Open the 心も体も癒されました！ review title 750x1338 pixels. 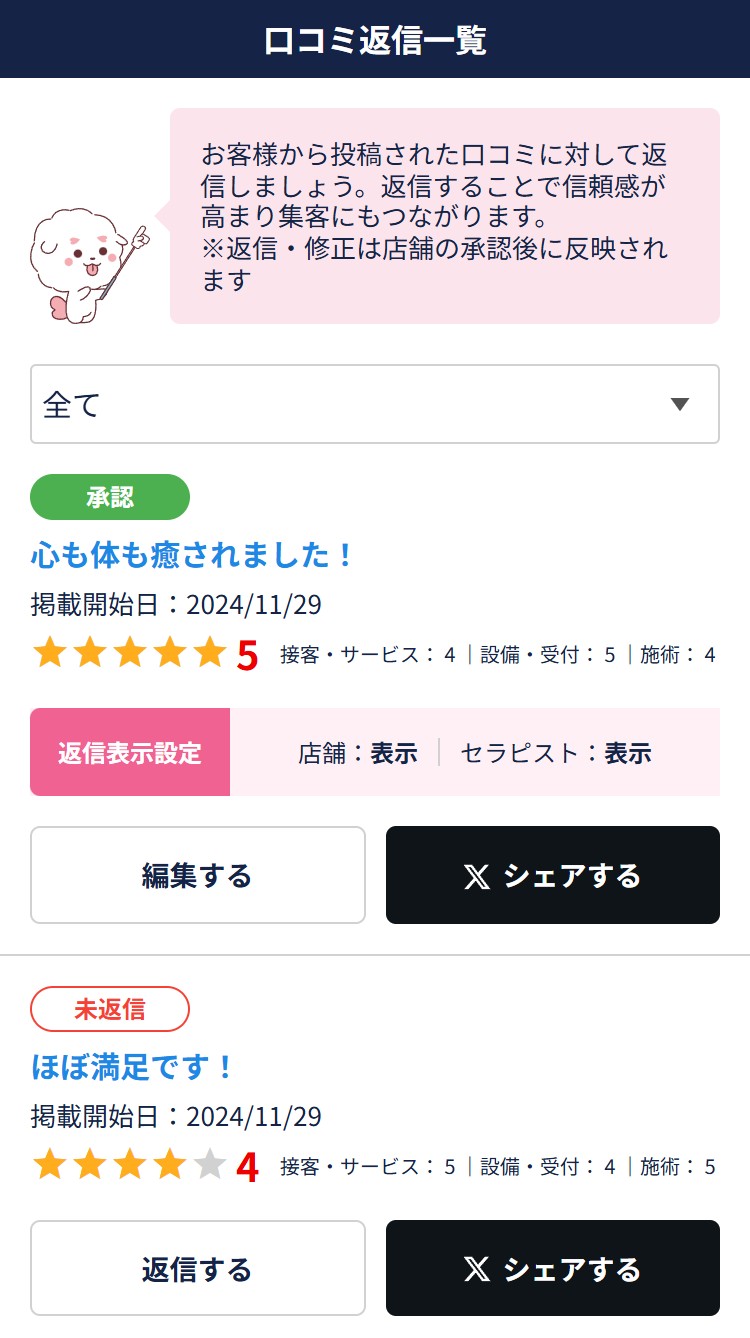tap(192, 554)
